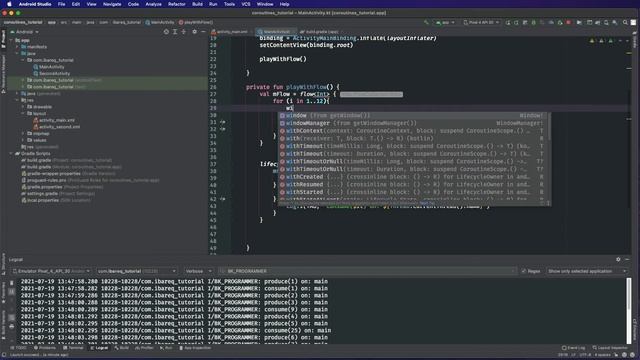Screen dimensions: 640x360
Task: Open com.ibareq_tutorial process dropdown in Logcat
Action: (137, 271)
